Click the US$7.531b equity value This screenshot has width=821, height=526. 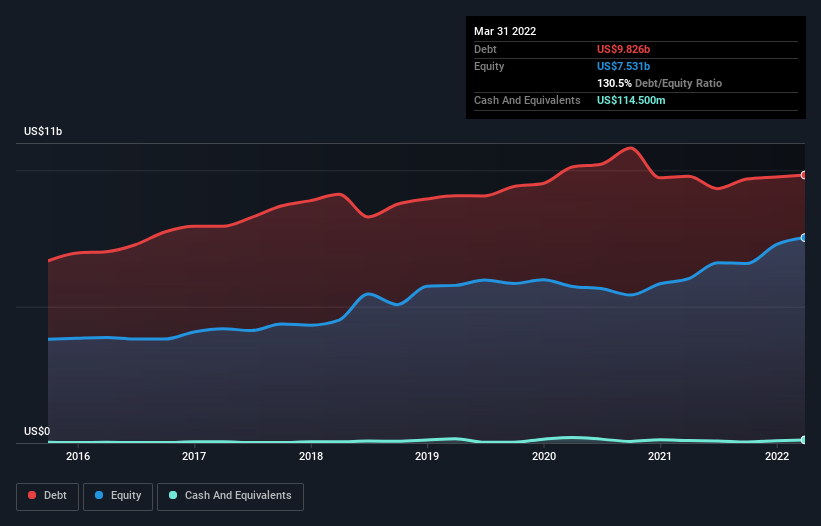623,66
